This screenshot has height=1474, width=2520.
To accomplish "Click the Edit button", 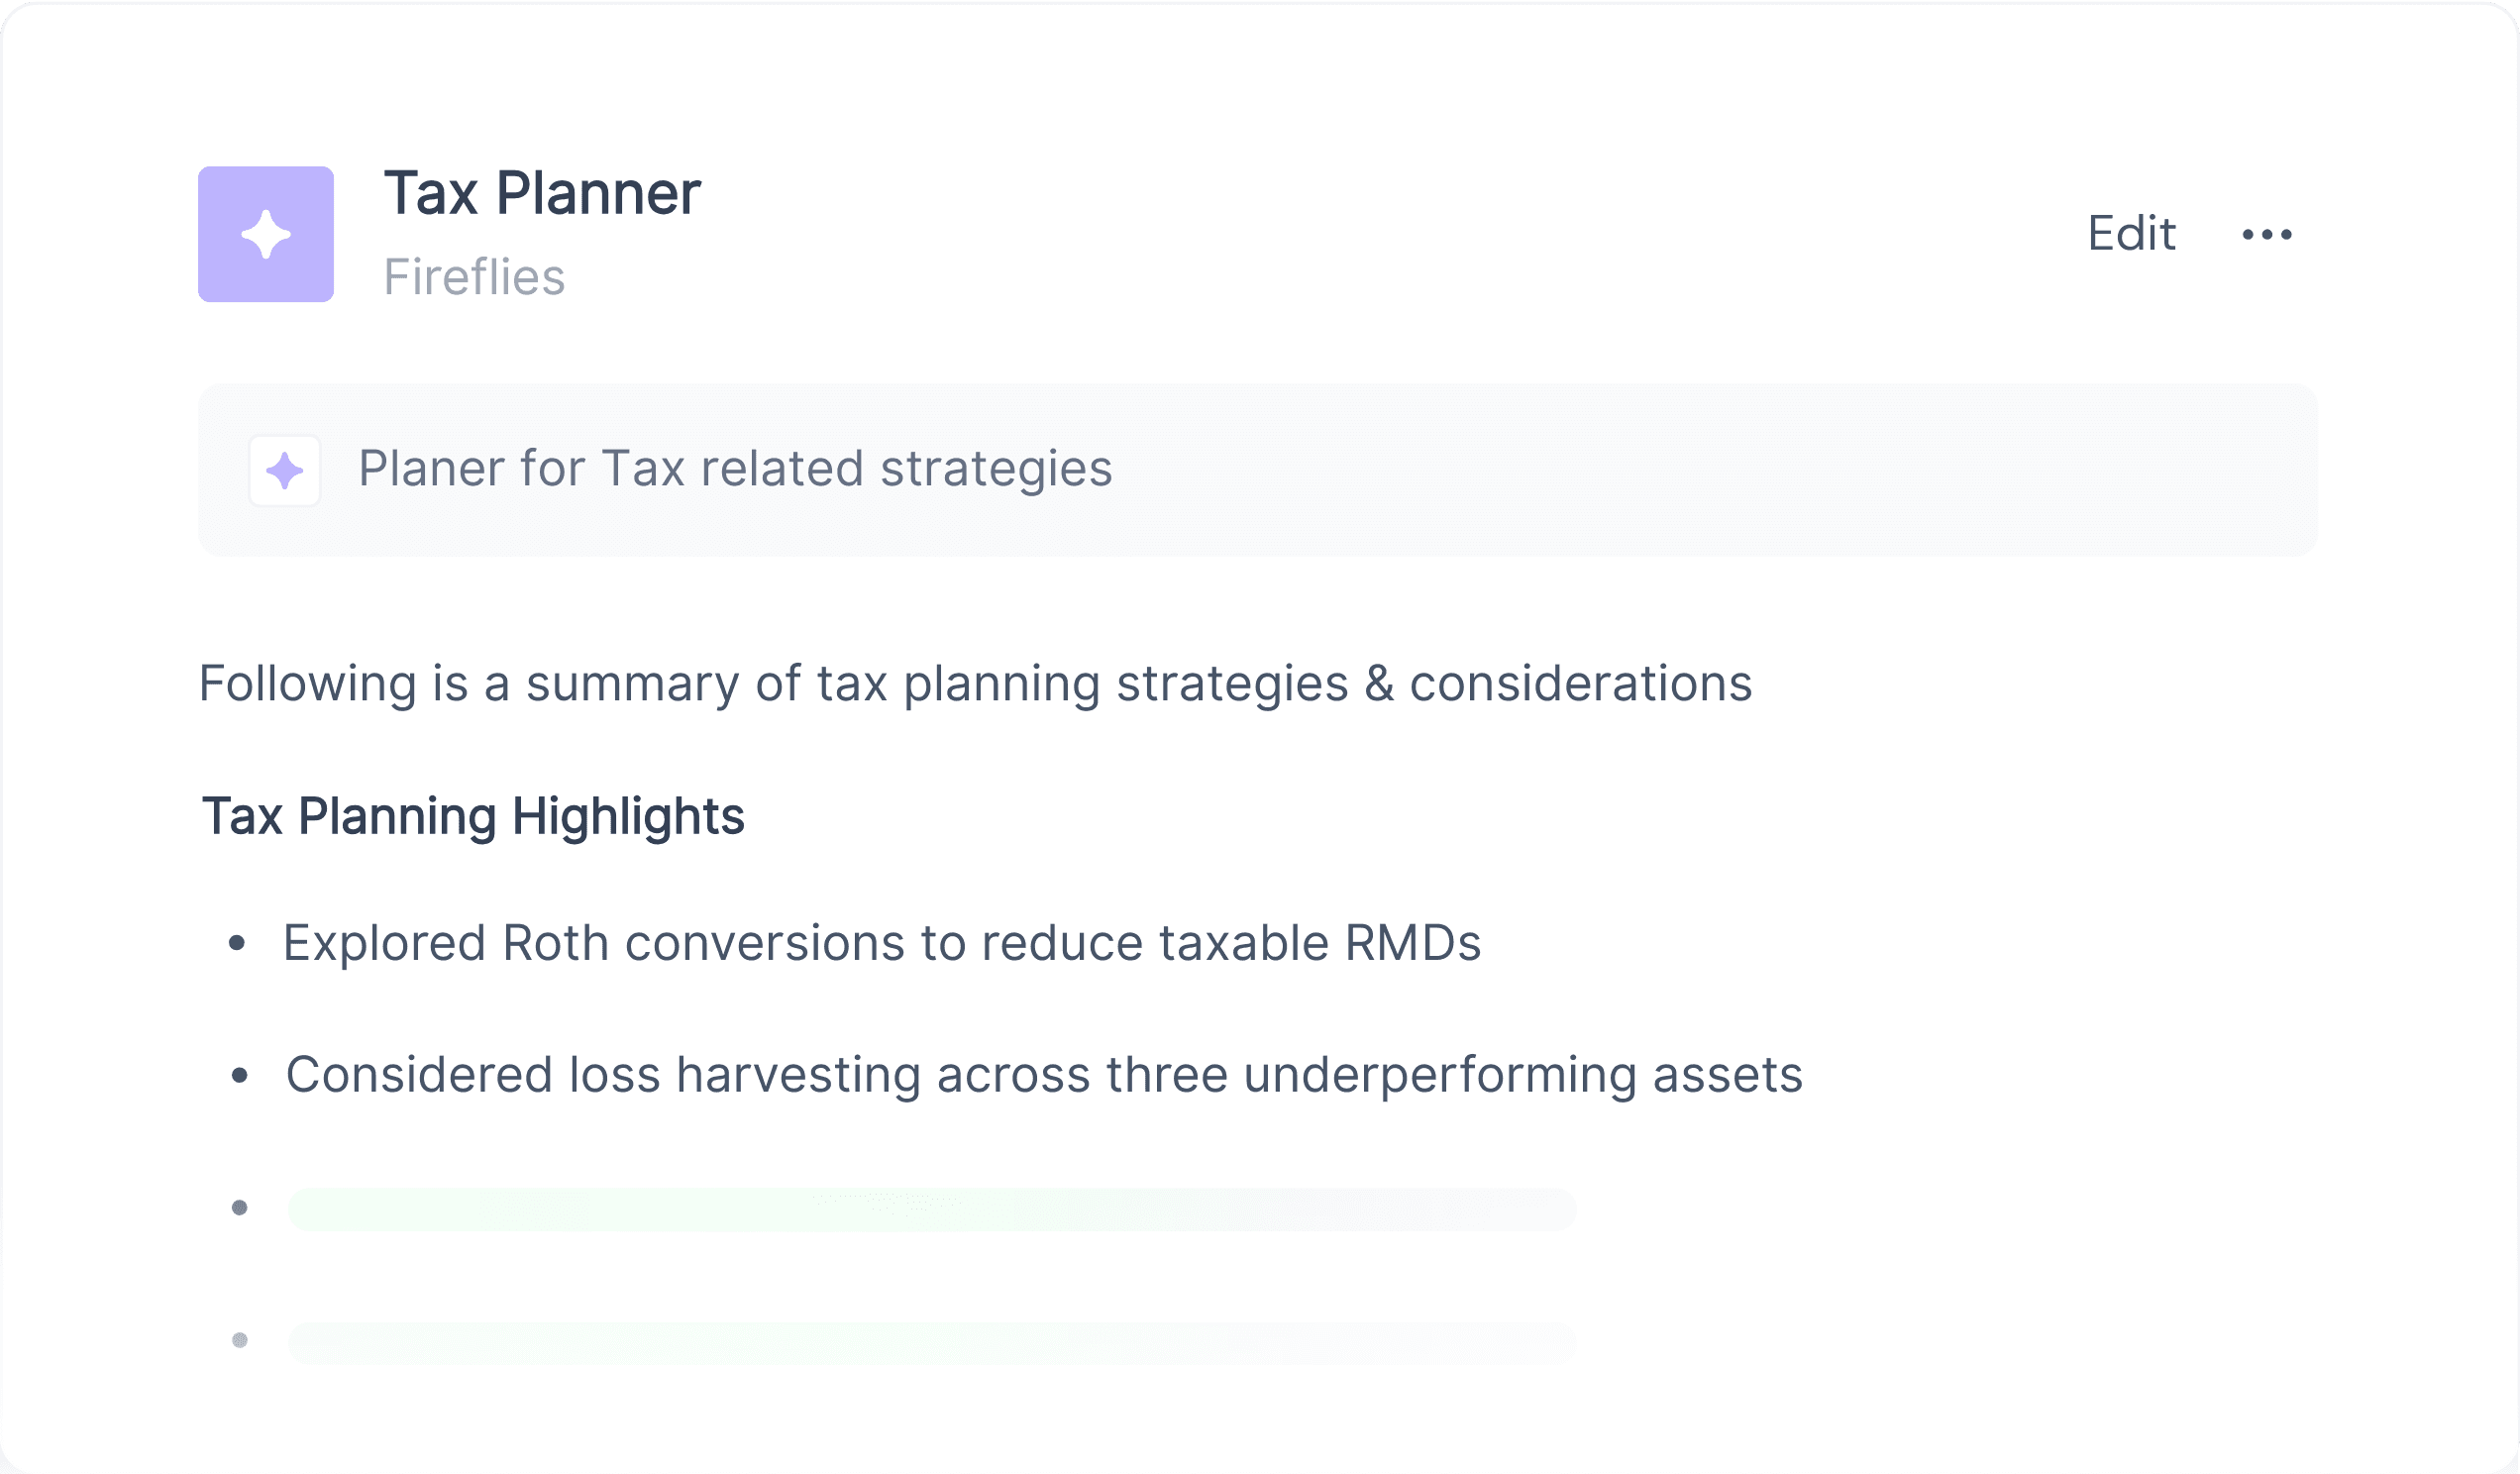I will [x=2131, y=233].
